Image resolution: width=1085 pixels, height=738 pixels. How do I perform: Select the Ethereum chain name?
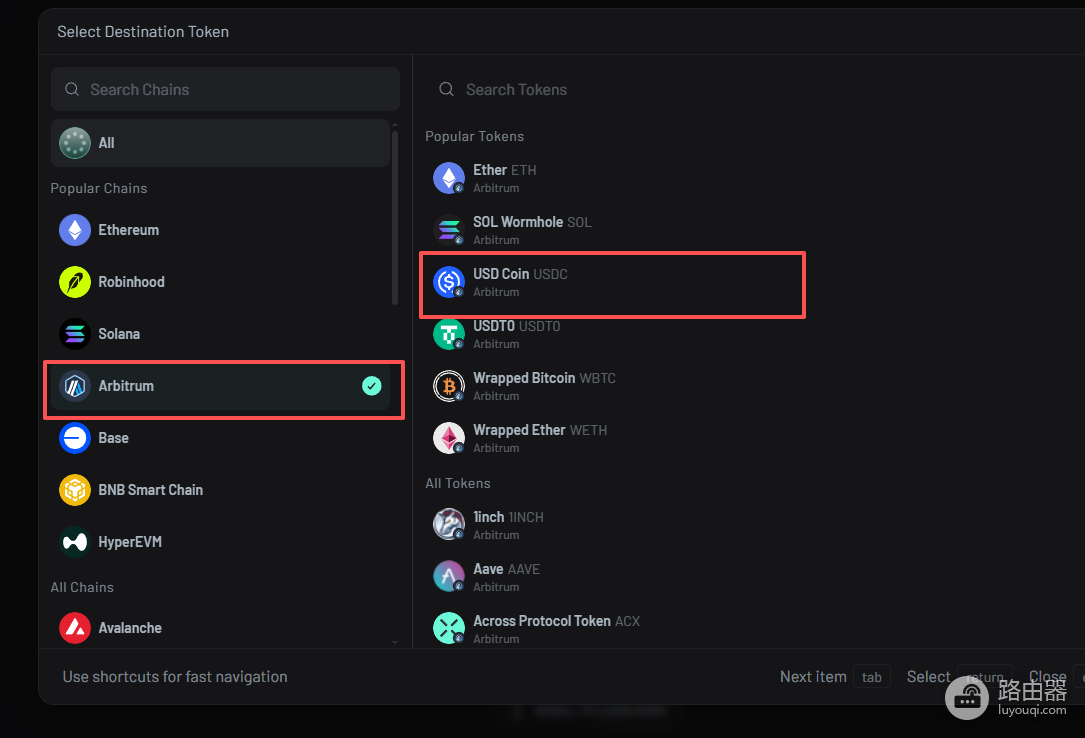pos(129,230)
